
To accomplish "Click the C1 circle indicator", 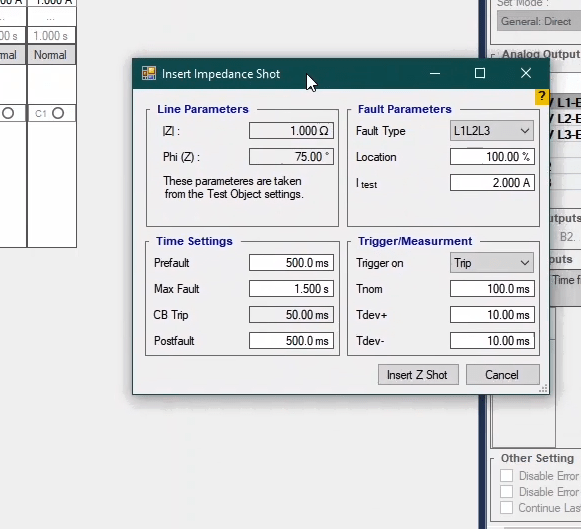I will pos(58,113).
